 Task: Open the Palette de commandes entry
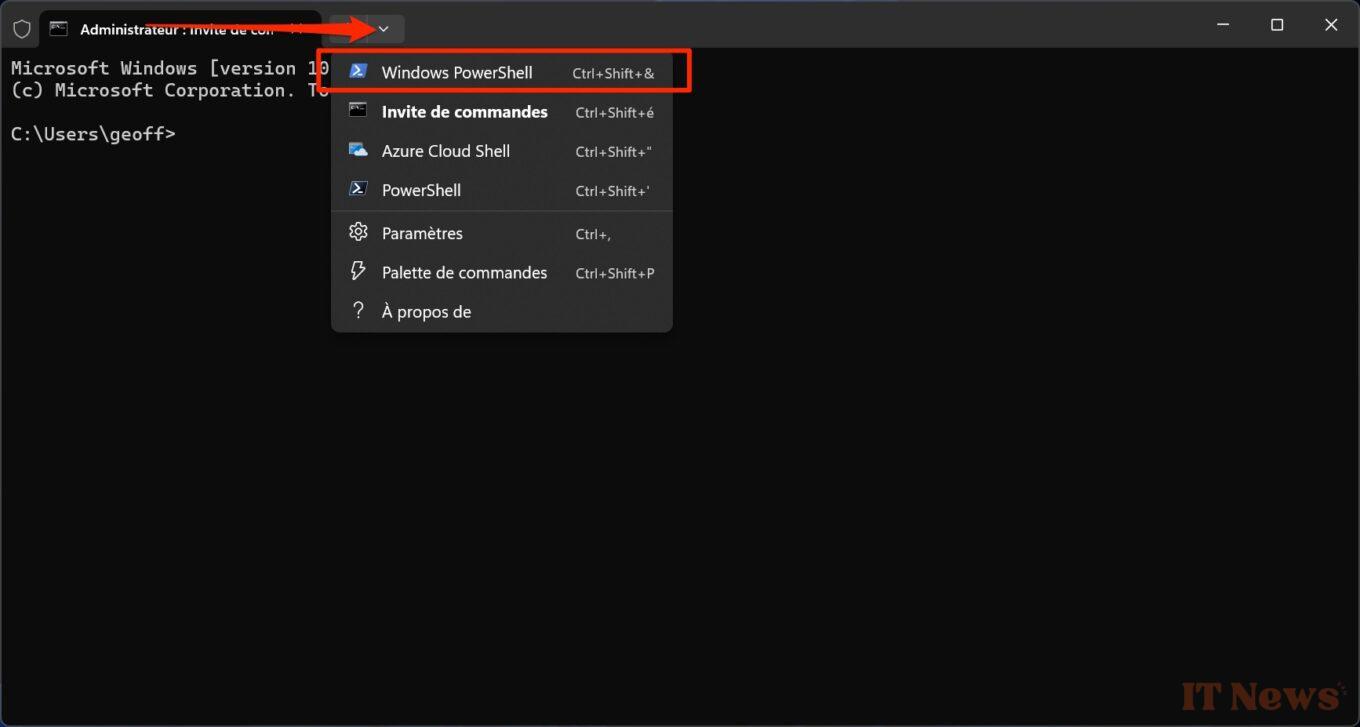tap(464, 271)
